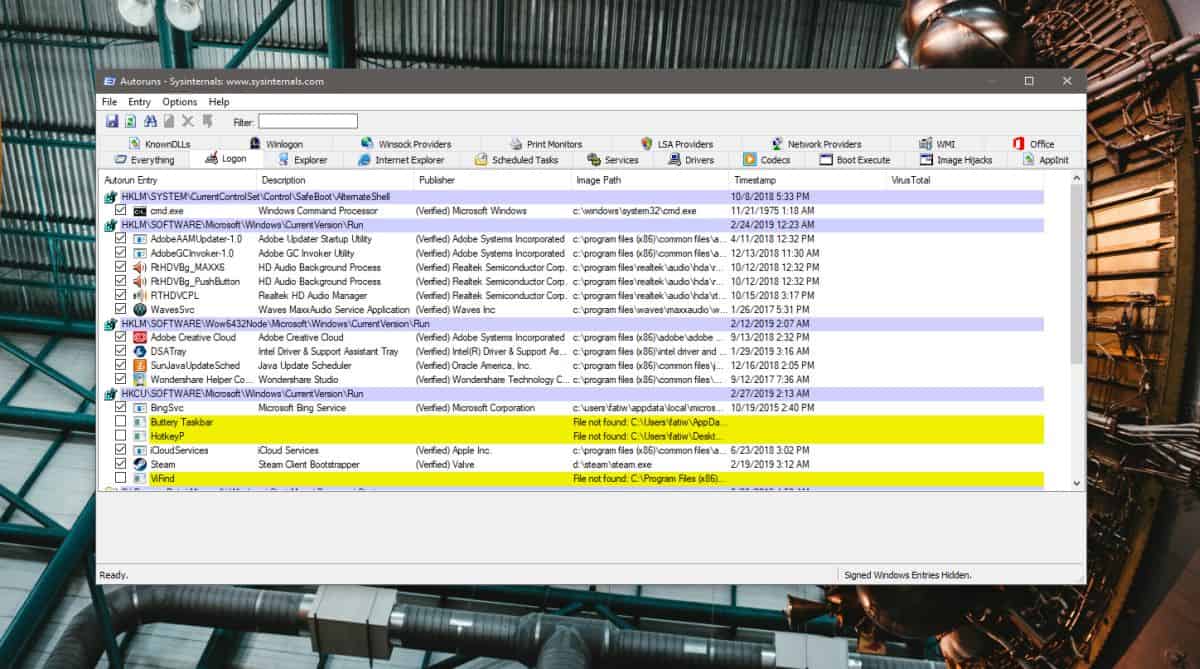Uncheck the AdobeAAMUpdater-1.0 checkbox
The height and width of the screenshot is (669, 1200).
click(121, 239)
